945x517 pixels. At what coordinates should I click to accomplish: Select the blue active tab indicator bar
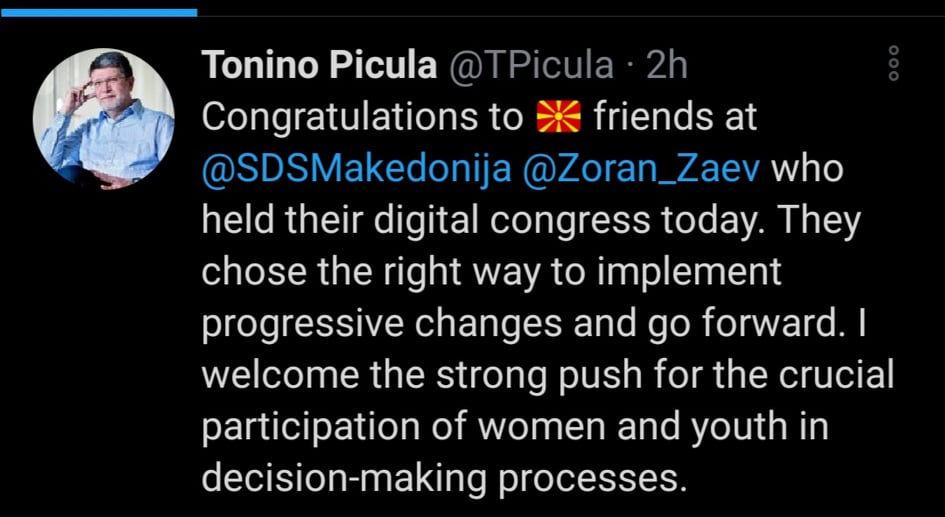click(99, 12)
